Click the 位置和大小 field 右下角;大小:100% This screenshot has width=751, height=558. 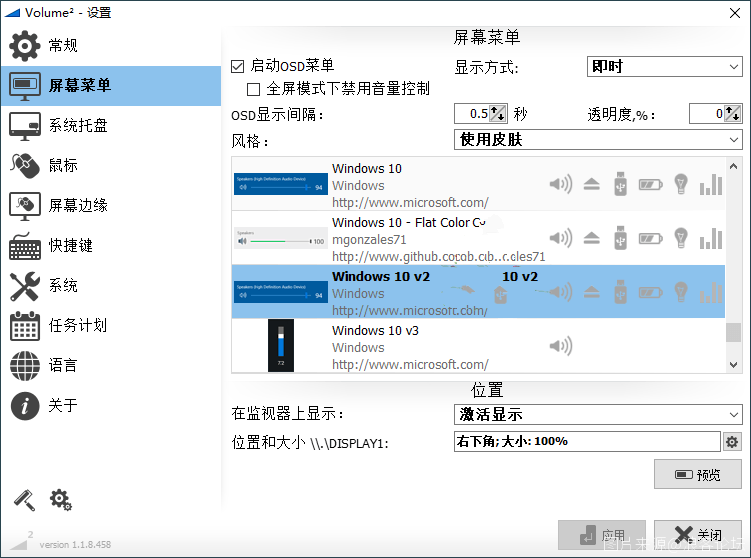[587, 441]
